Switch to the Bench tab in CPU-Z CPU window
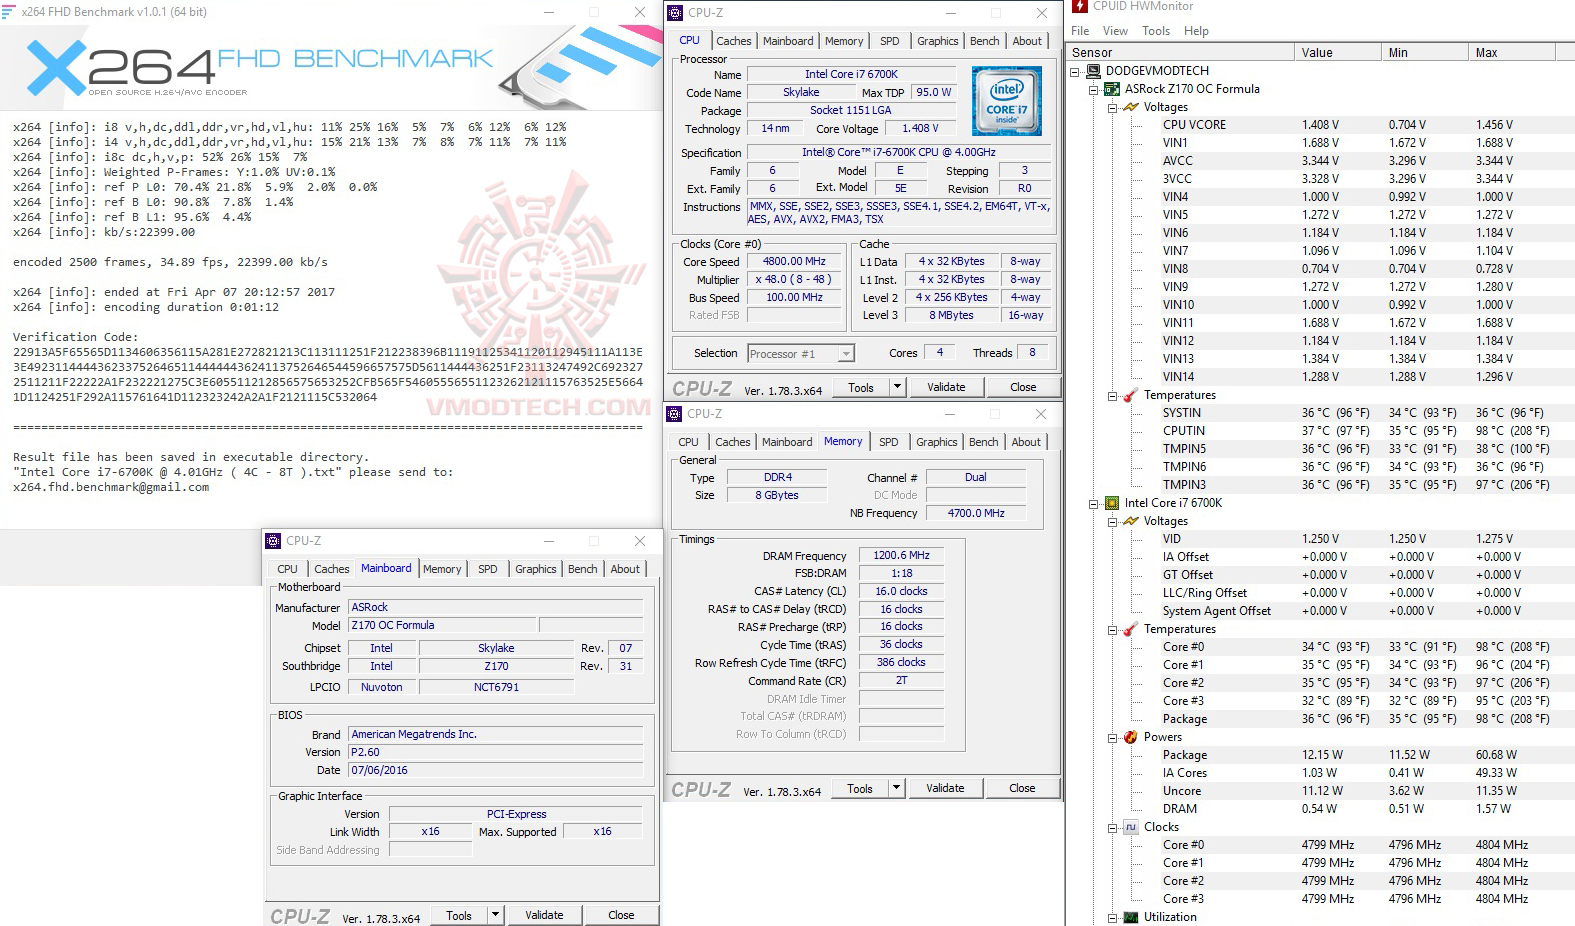This screenshot has height=926, width=1575. pyautogui.click(x=984, y=41)
